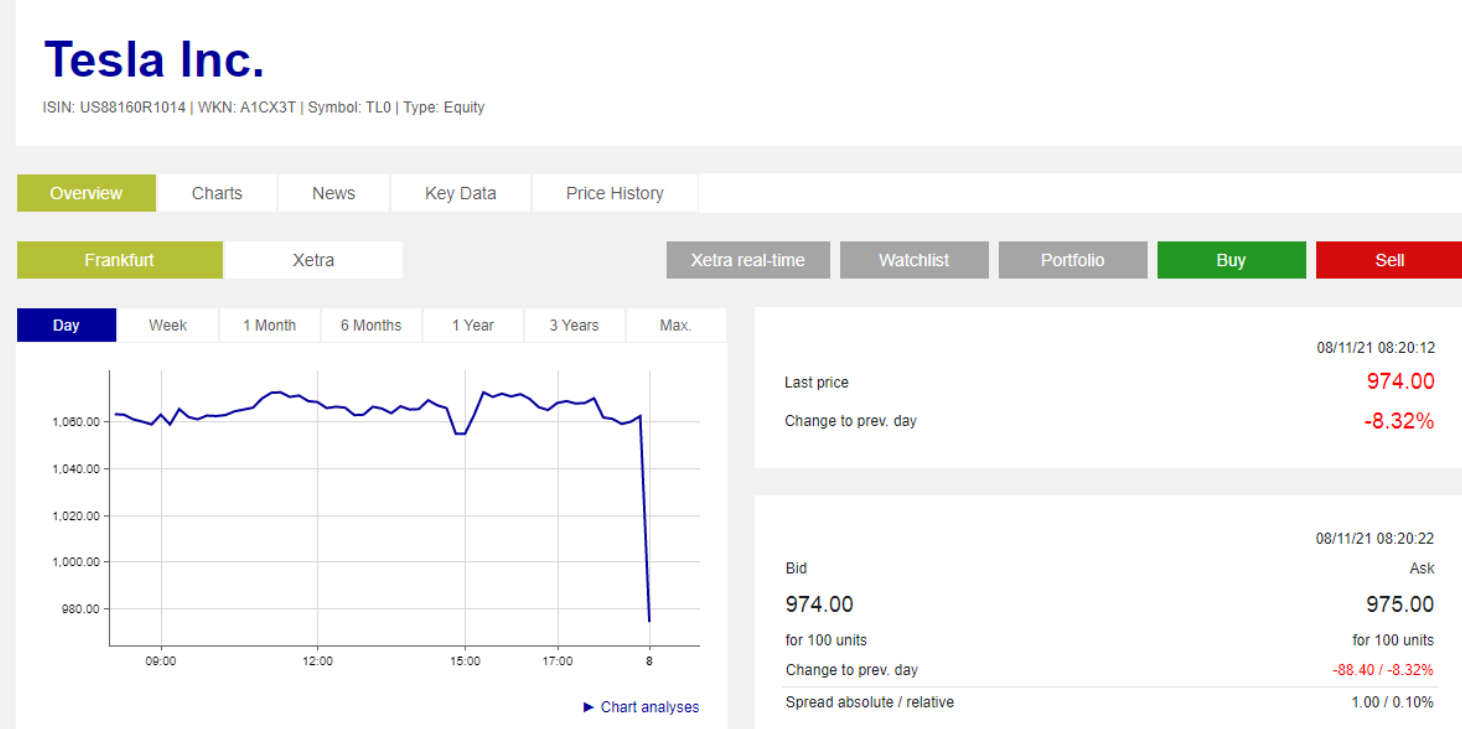This screenshot has height=729, width=1462.
Task: Show the Week chart range
Action: [x=168, y=325]
